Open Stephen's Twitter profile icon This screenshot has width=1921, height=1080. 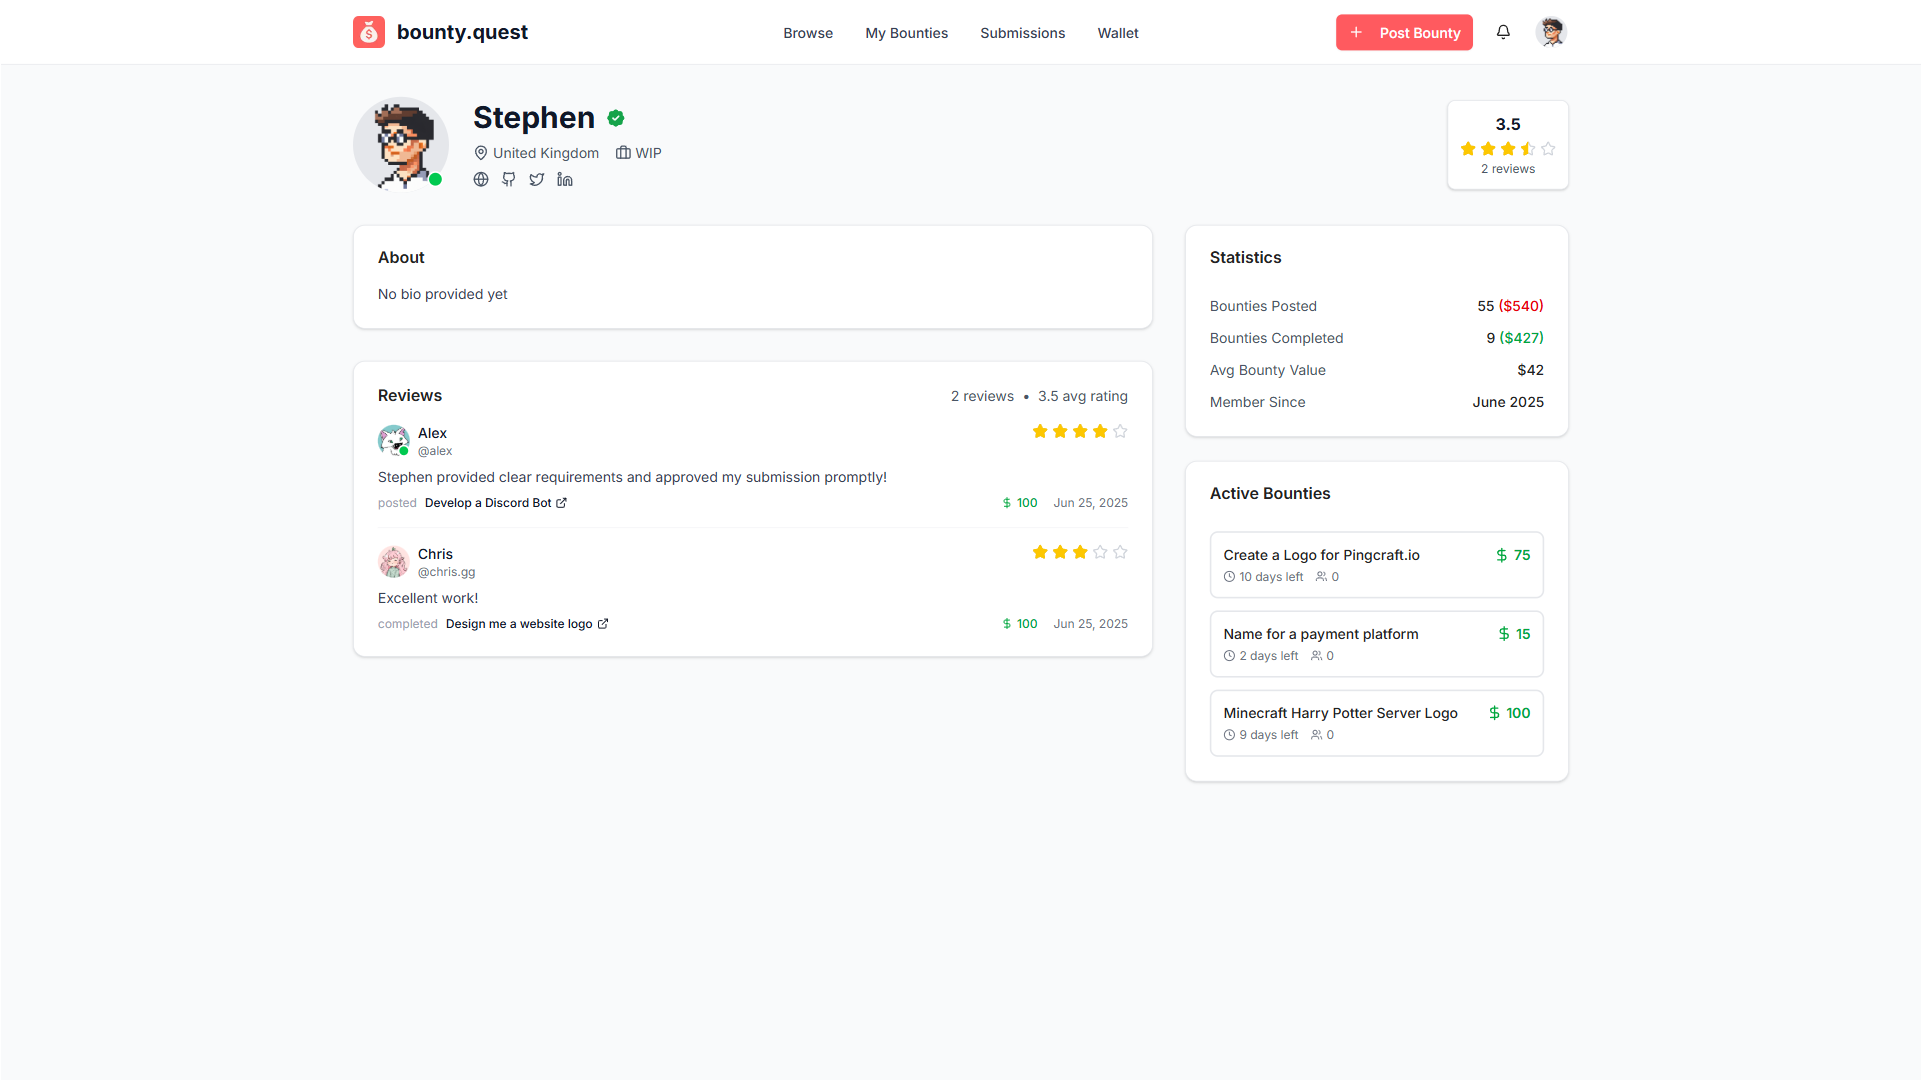(537, 180)
